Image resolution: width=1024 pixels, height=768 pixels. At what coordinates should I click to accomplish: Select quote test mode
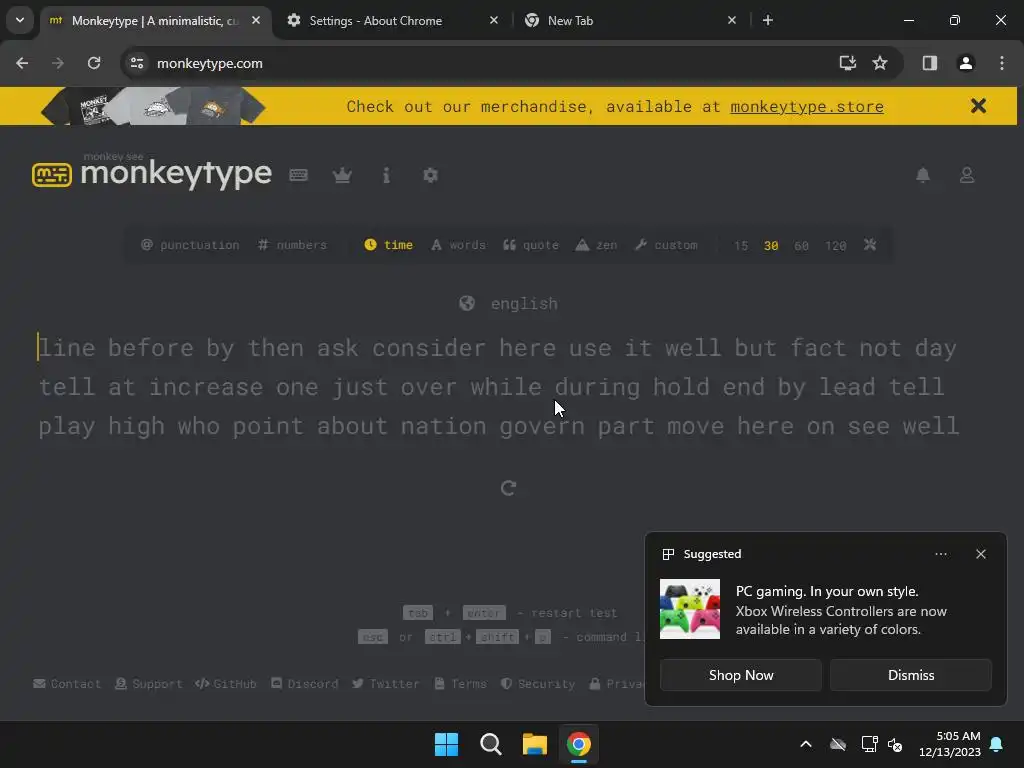(x=531, y=245)
